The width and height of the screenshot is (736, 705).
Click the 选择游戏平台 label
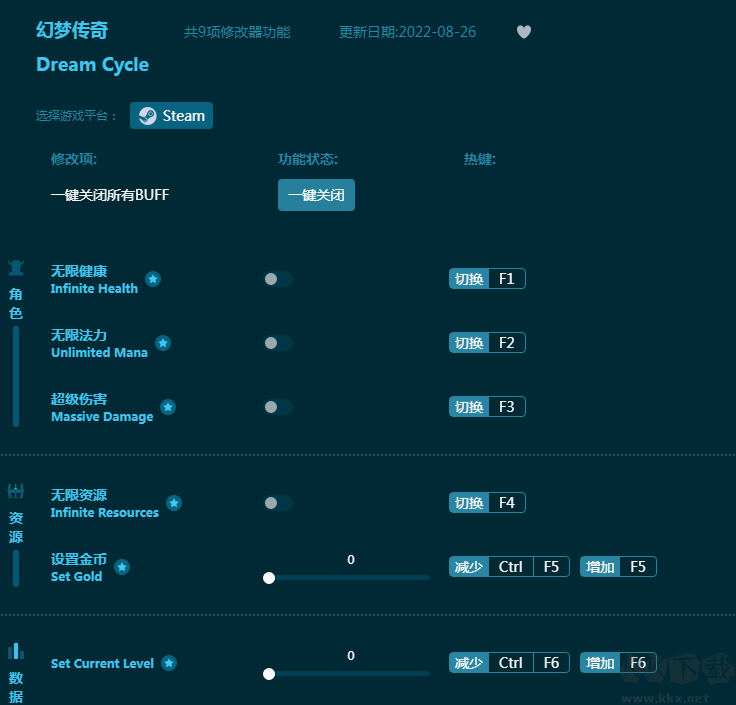pyautogui.click(x=76, y=115)
